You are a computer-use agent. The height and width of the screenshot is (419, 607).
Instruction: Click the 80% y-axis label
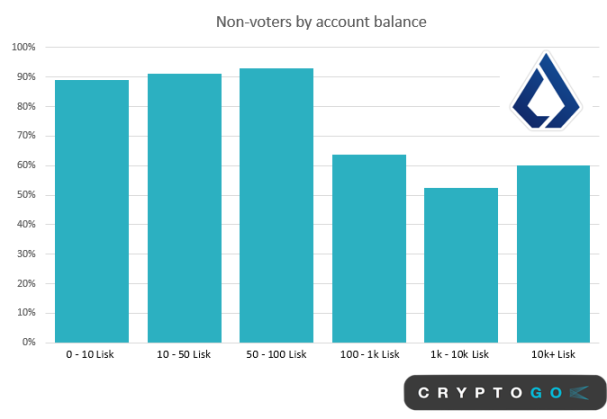[25, 106]
